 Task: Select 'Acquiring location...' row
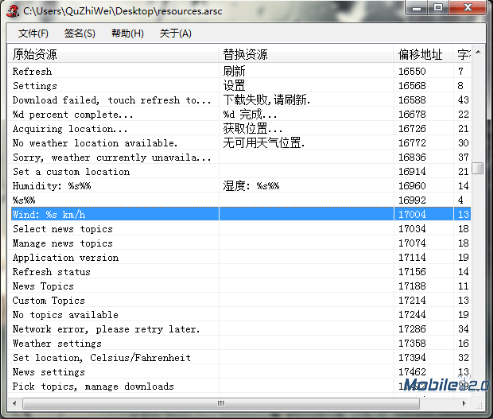(x=239, y=128)
